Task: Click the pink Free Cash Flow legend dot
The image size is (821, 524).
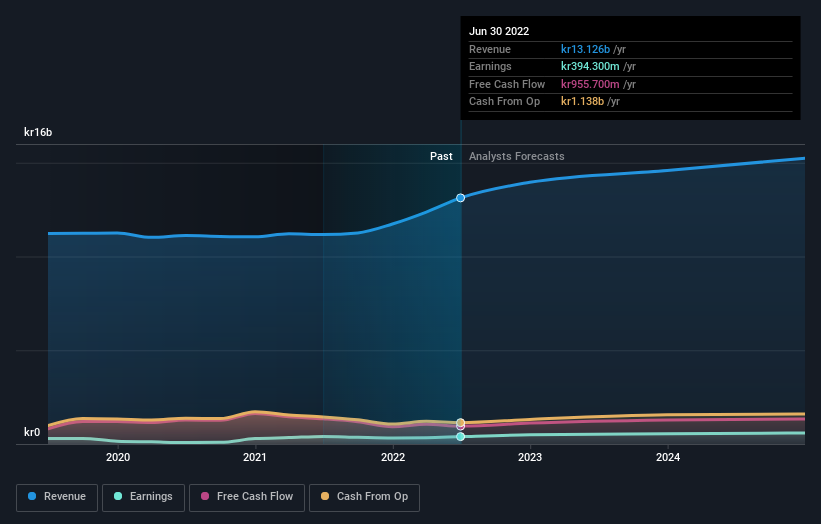Action: click(205, 496)
